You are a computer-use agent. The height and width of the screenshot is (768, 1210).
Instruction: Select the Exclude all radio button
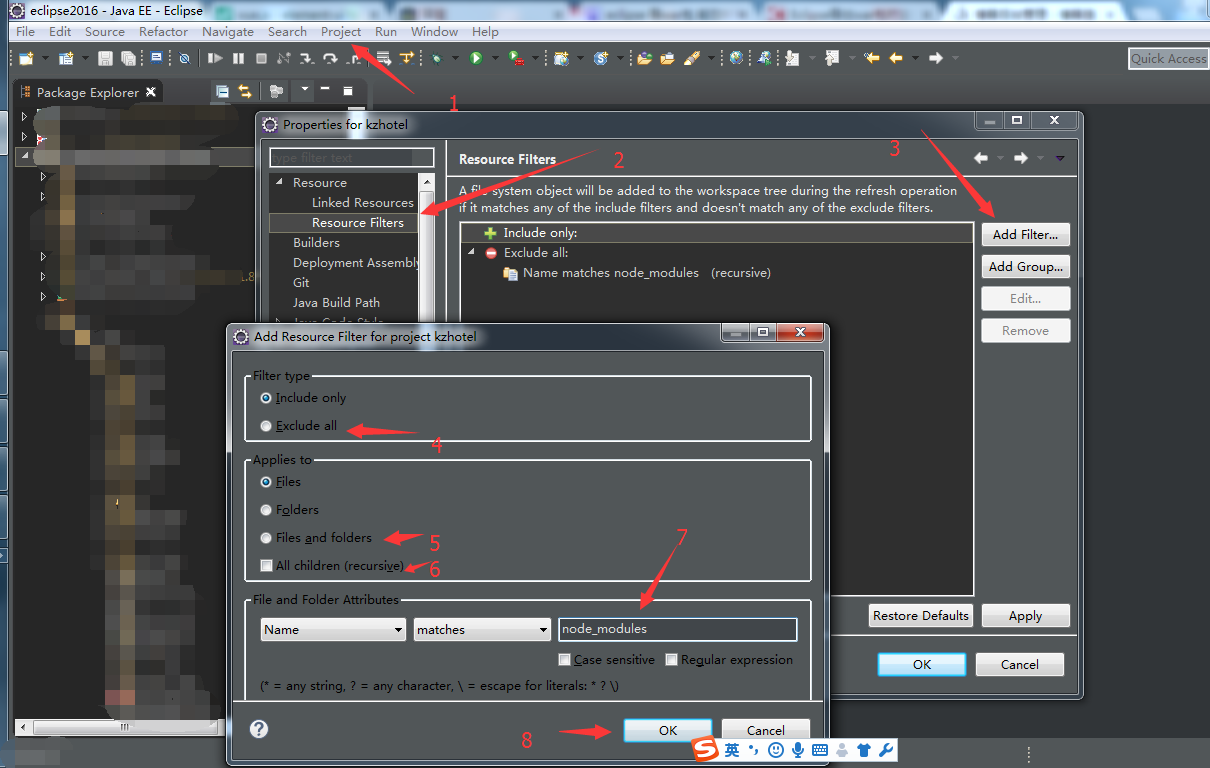[265, 426]
